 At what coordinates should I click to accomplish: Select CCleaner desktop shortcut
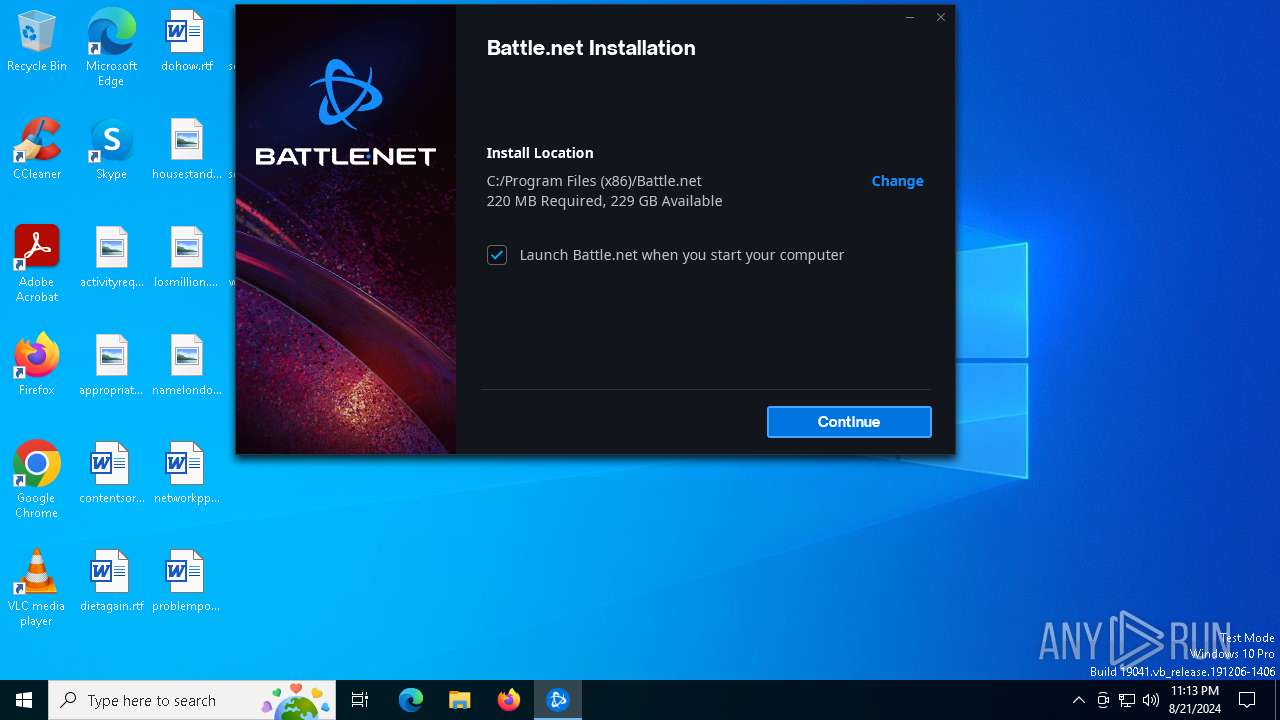pyautogui.click(x=37, y=150)
